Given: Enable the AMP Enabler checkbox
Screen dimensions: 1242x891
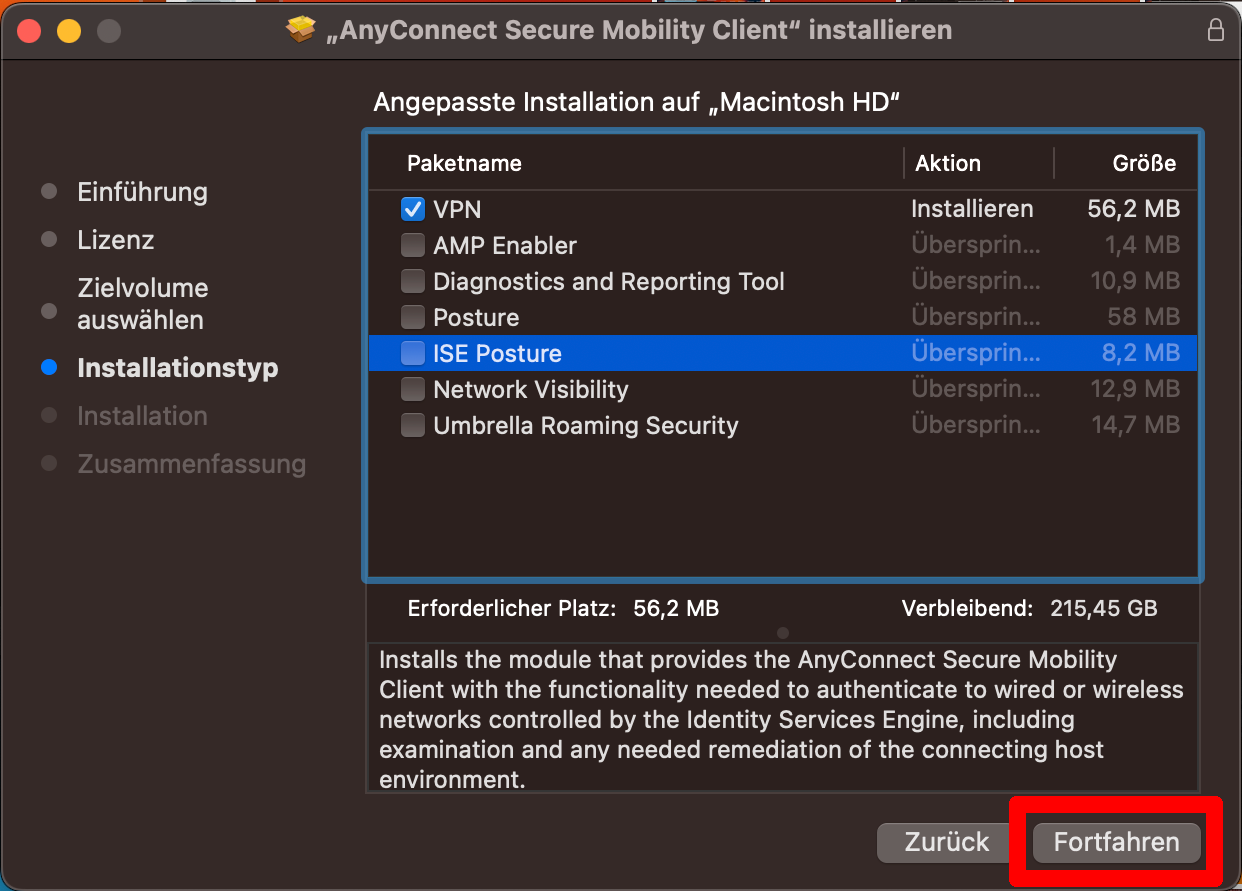Looking at the screenshot, I should pyautogui.click(x=413, y=245).
